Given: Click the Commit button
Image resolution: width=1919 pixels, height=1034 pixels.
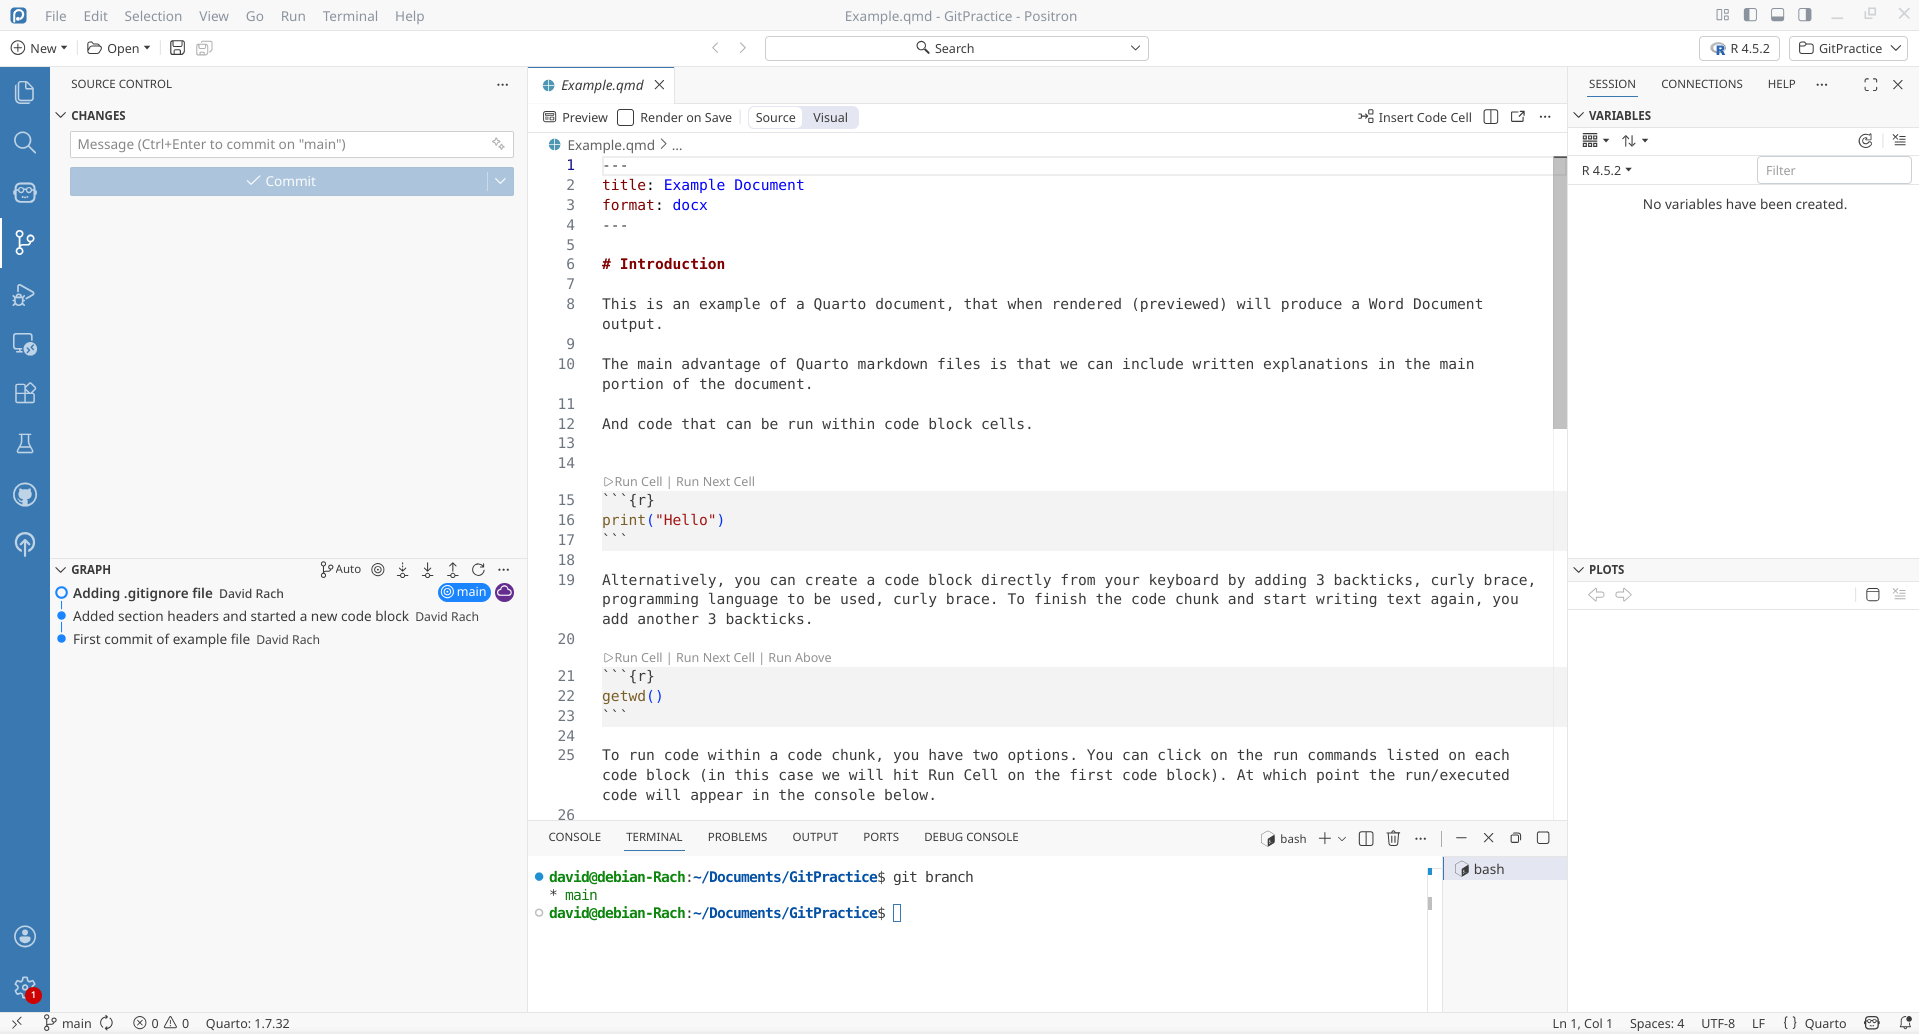Looking at the screenshot, I should point(279,181).
